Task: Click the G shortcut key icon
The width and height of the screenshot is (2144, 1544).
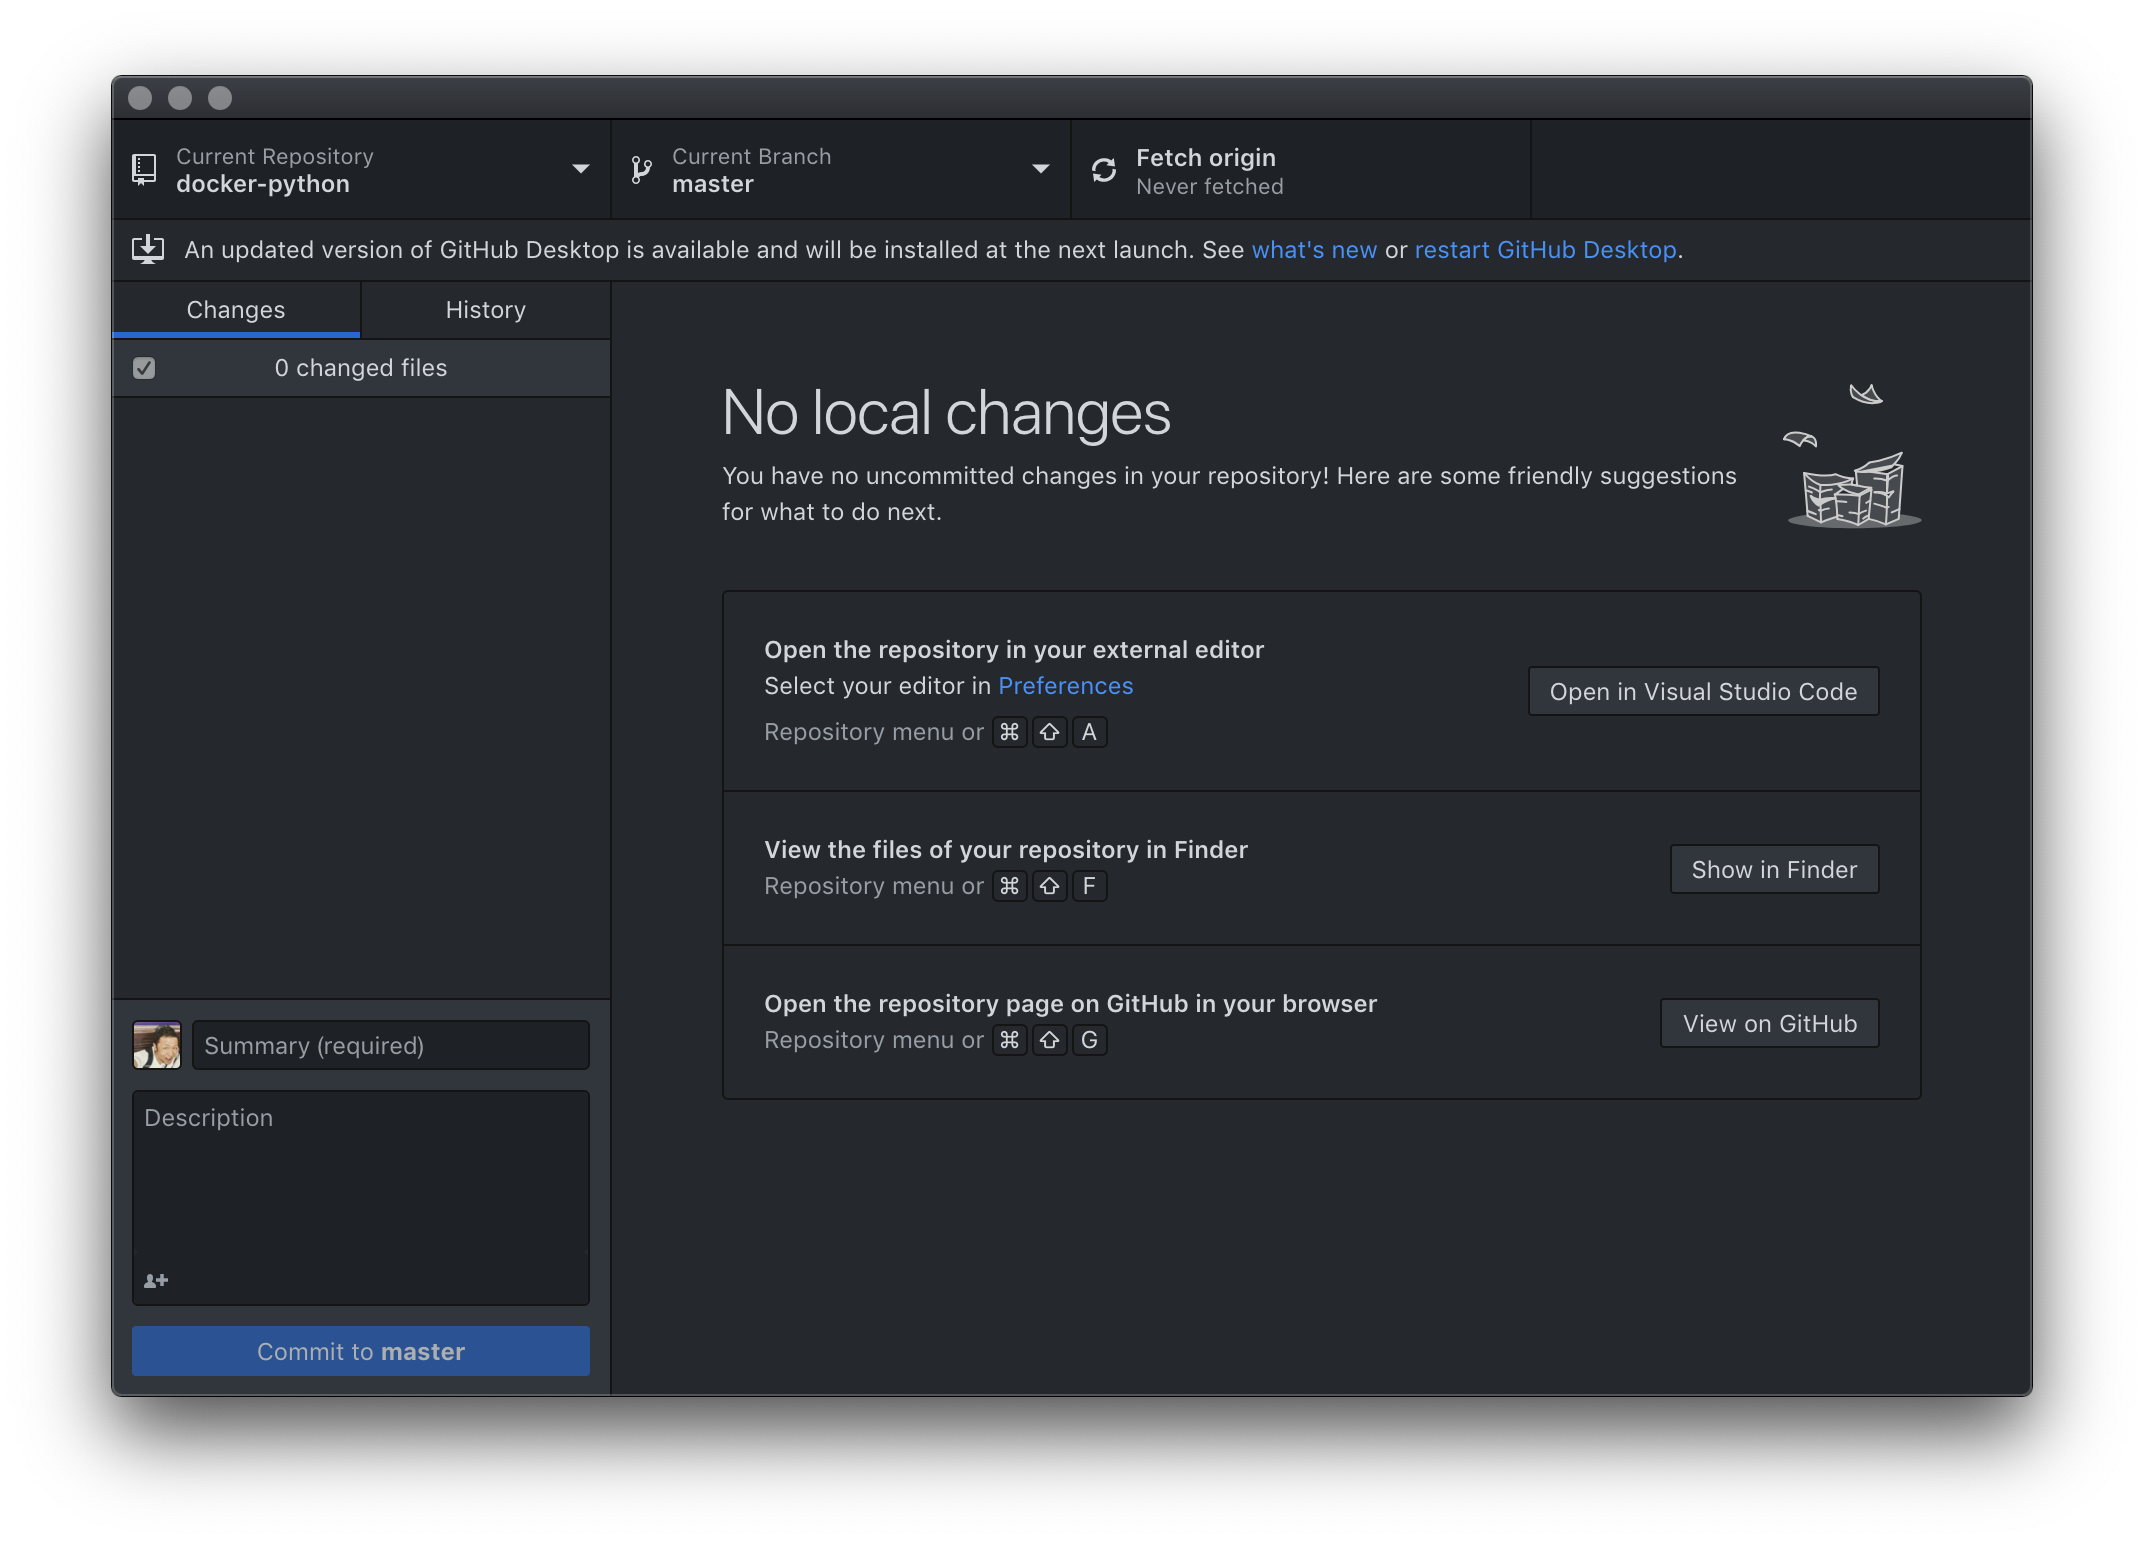Action: pyautogui.click(x=1089, y=1040)
